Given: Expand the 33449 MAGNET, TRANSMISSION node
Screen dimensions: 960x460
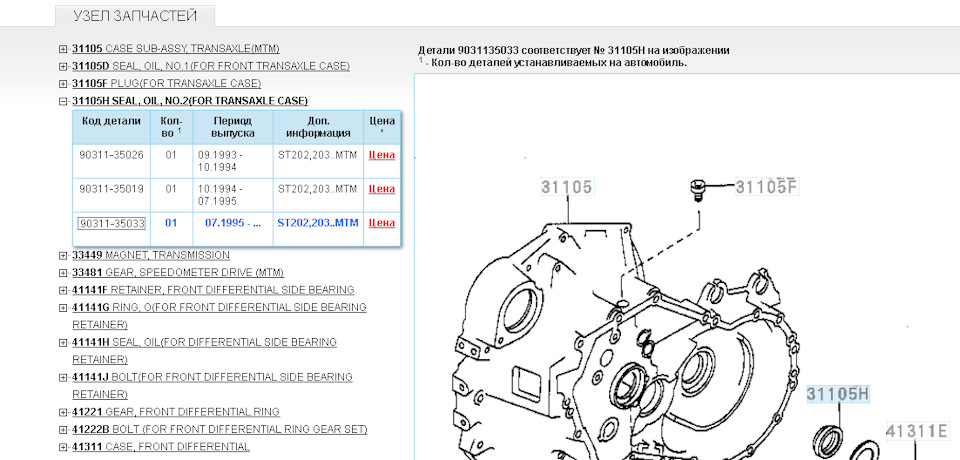Looking at the screenshot, I should coord(63,255).
